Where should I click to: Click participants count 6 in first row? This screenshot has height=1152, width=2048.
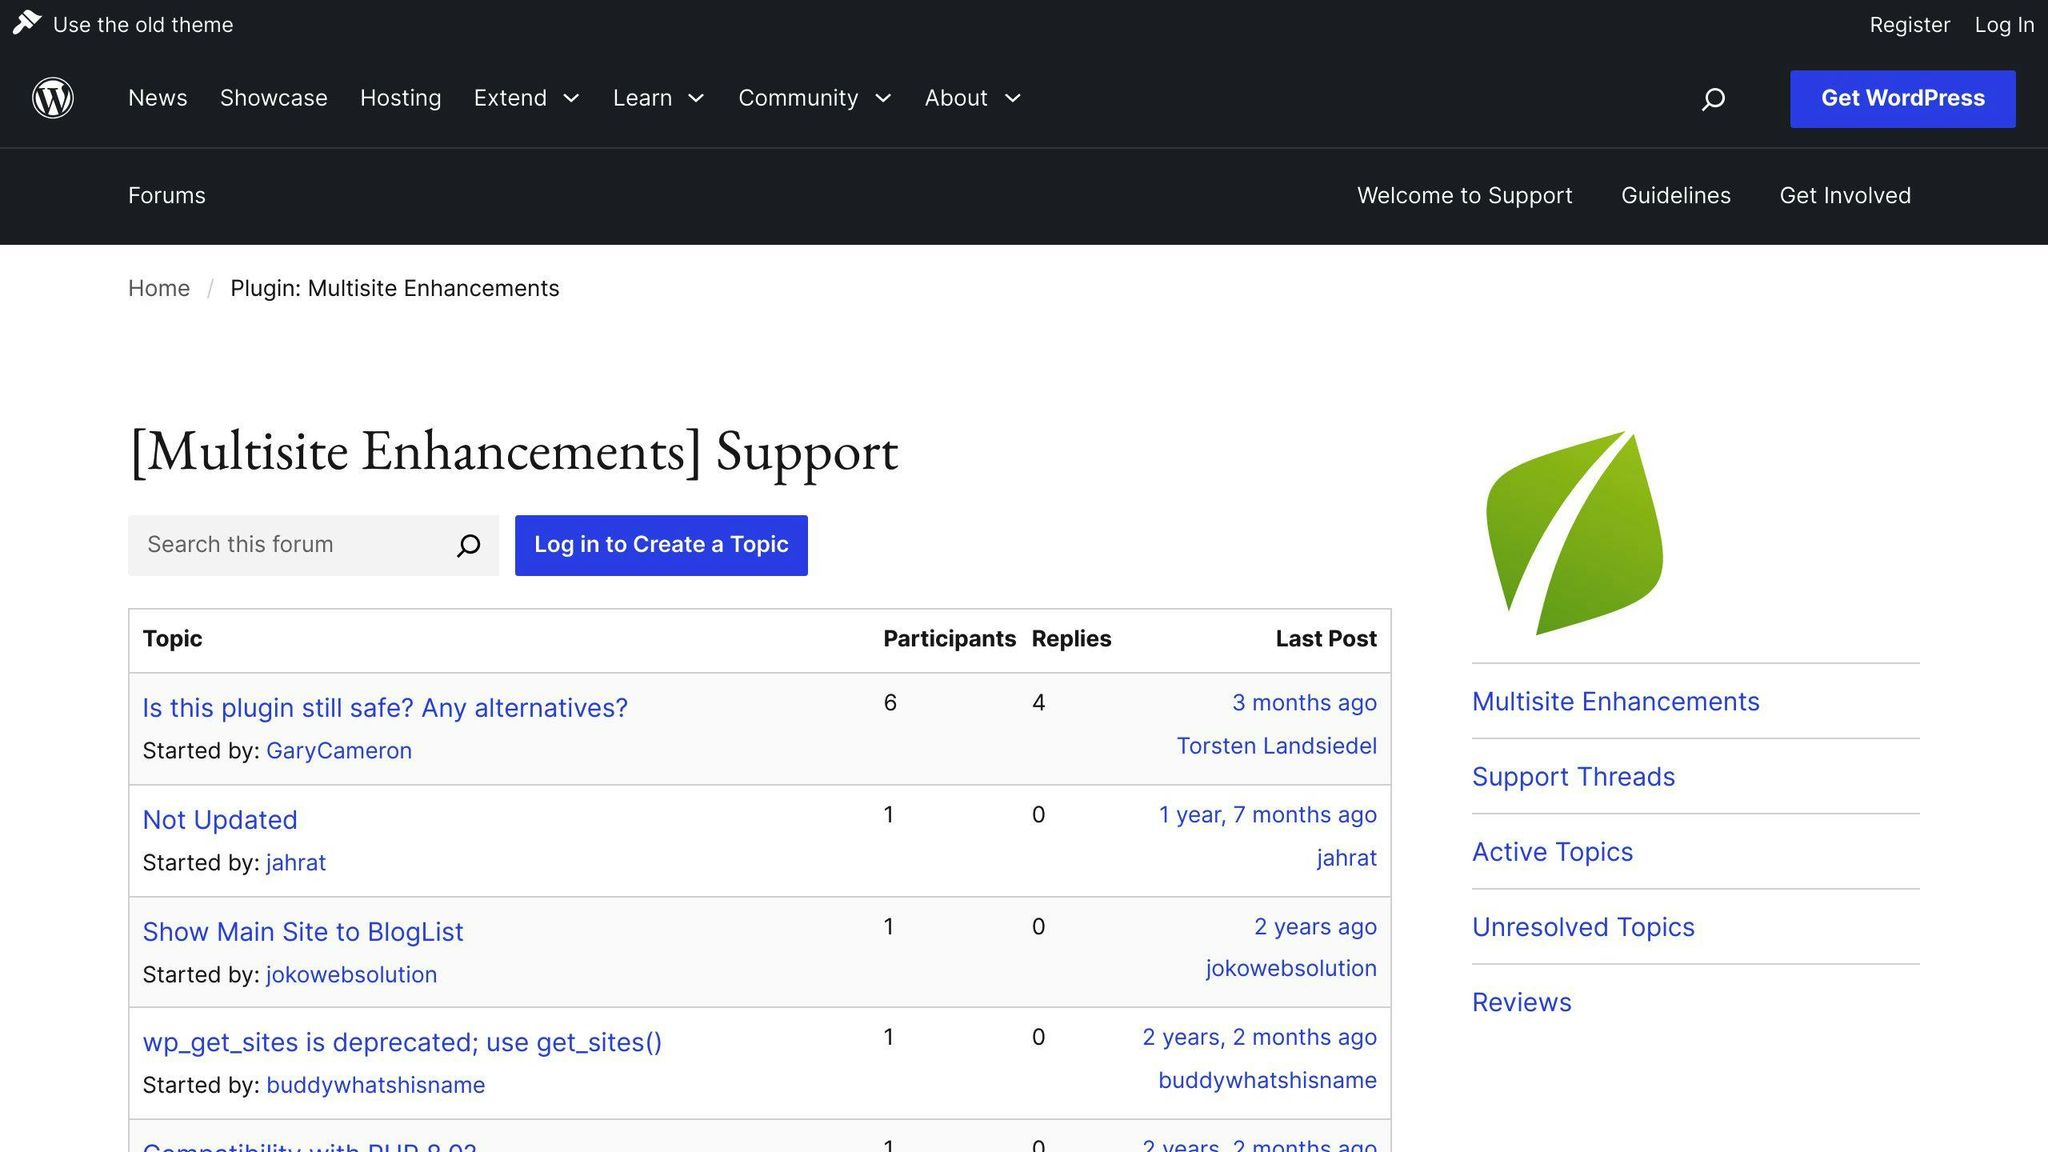[890, 703]
